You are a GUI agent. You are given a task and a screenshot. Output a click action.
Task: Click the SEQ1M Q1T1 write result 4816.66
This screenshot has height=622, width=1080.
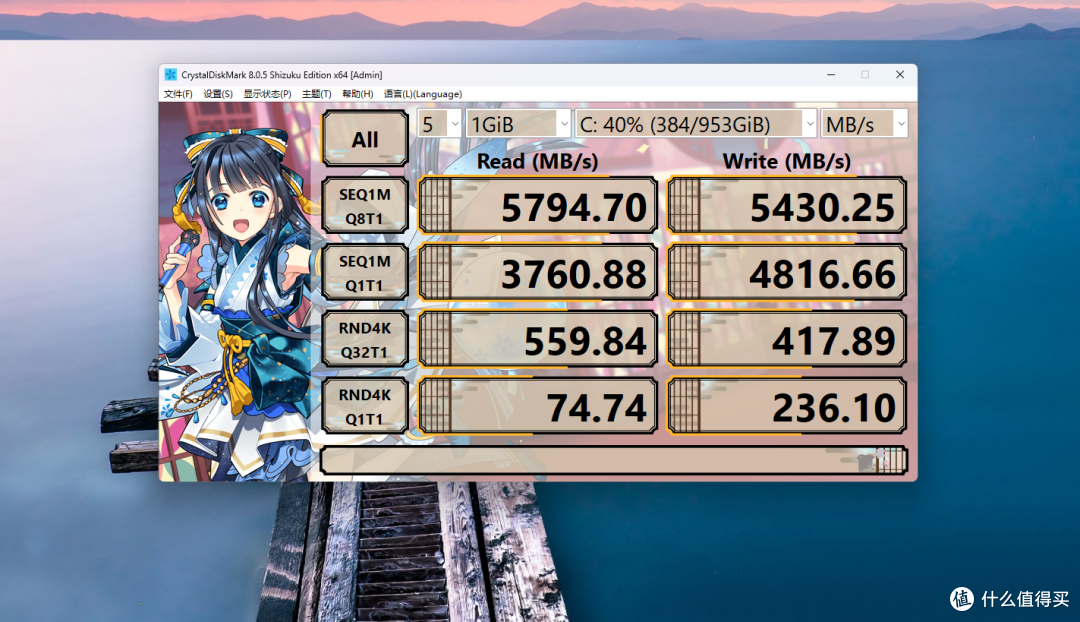tap(787, 273)
